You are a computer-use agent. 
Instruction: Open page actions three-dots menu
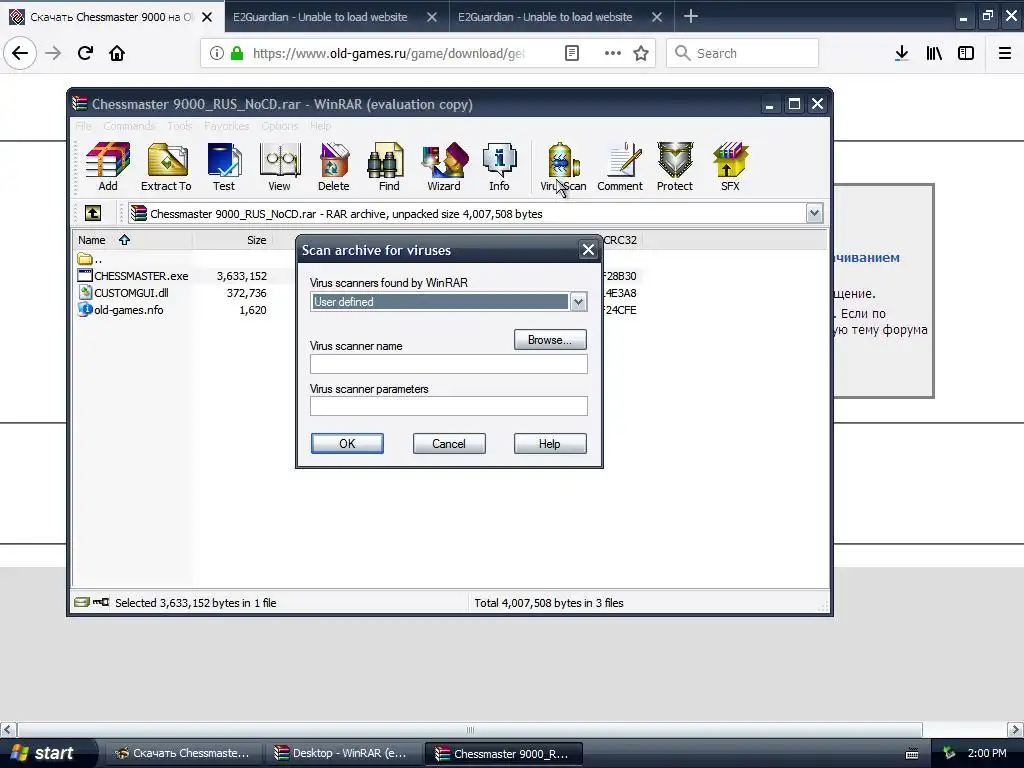613,53
